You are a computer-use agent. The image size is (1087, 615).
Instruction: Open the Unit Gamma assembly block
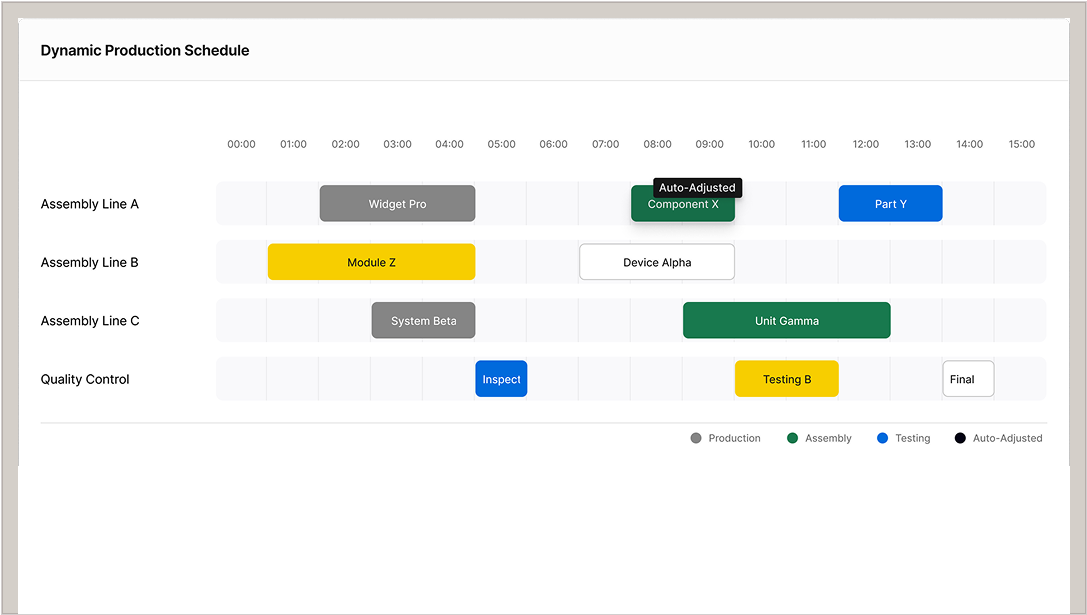786,321
